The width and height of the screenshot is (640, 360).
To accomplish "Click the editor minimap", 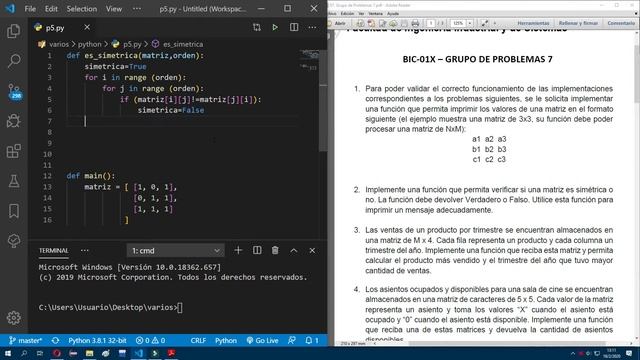I will point(309,60).
